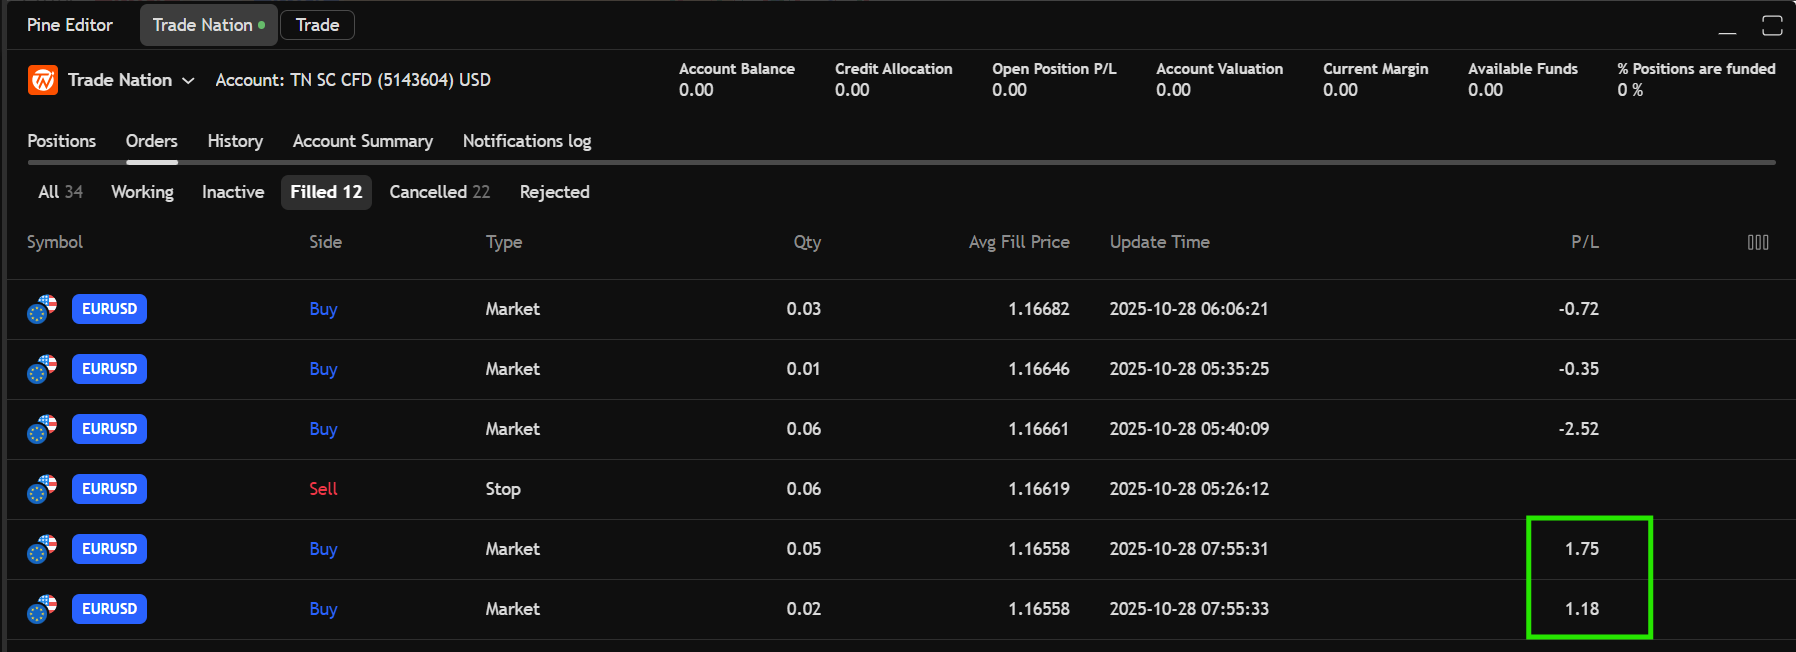Maximize the trading panel

[1771, 26]
